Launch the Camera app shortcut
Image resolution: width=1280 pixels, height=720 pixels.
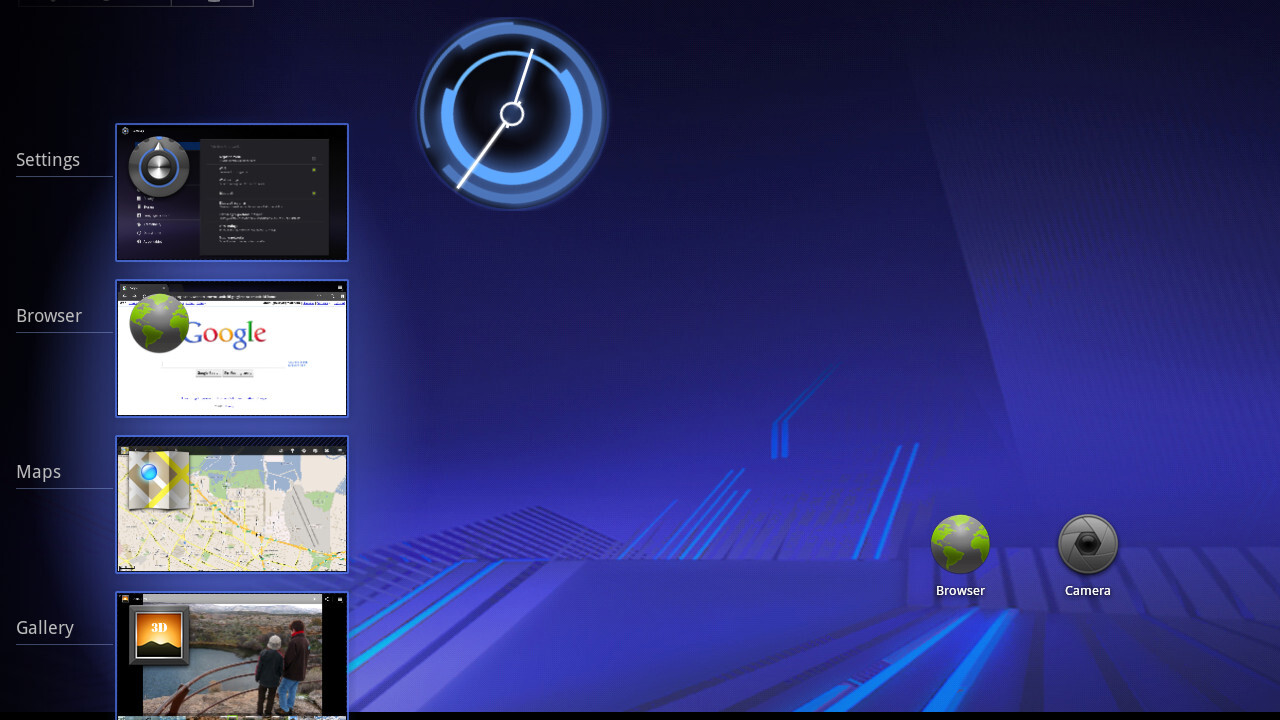[x=1087, y=545]
